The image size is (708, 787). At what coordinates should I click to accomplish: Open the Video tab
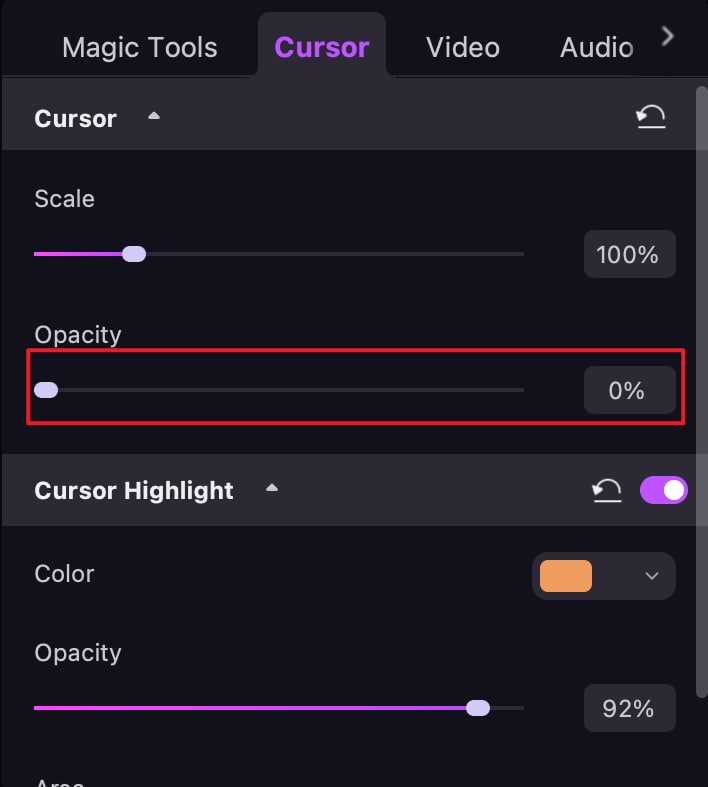[x=462, y=47]
